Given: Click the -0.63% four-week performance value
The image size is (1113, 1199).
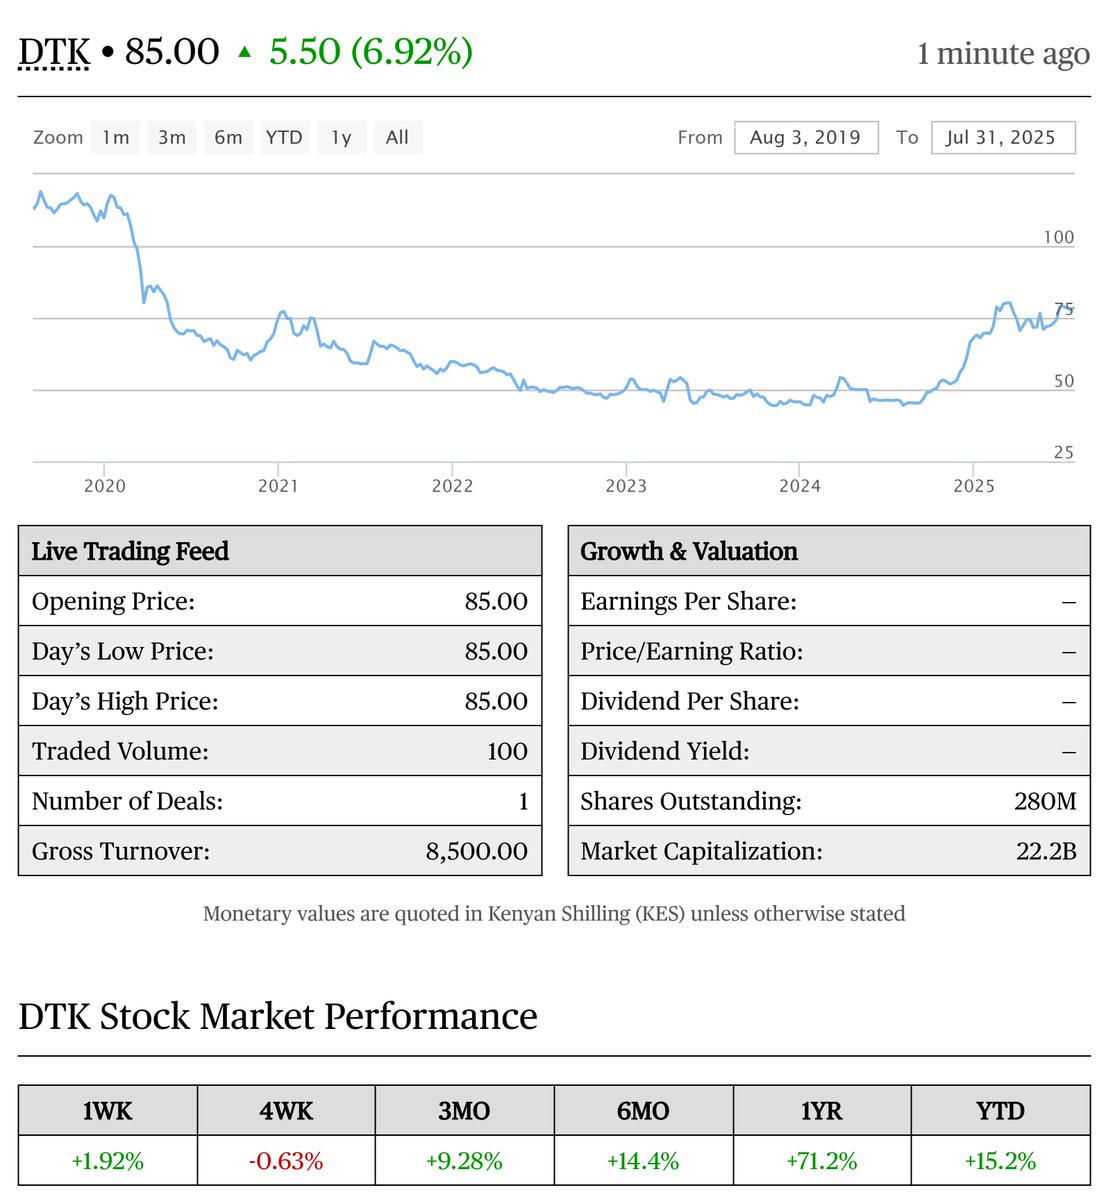Looking at the screenshot, I should point(286,1161).
